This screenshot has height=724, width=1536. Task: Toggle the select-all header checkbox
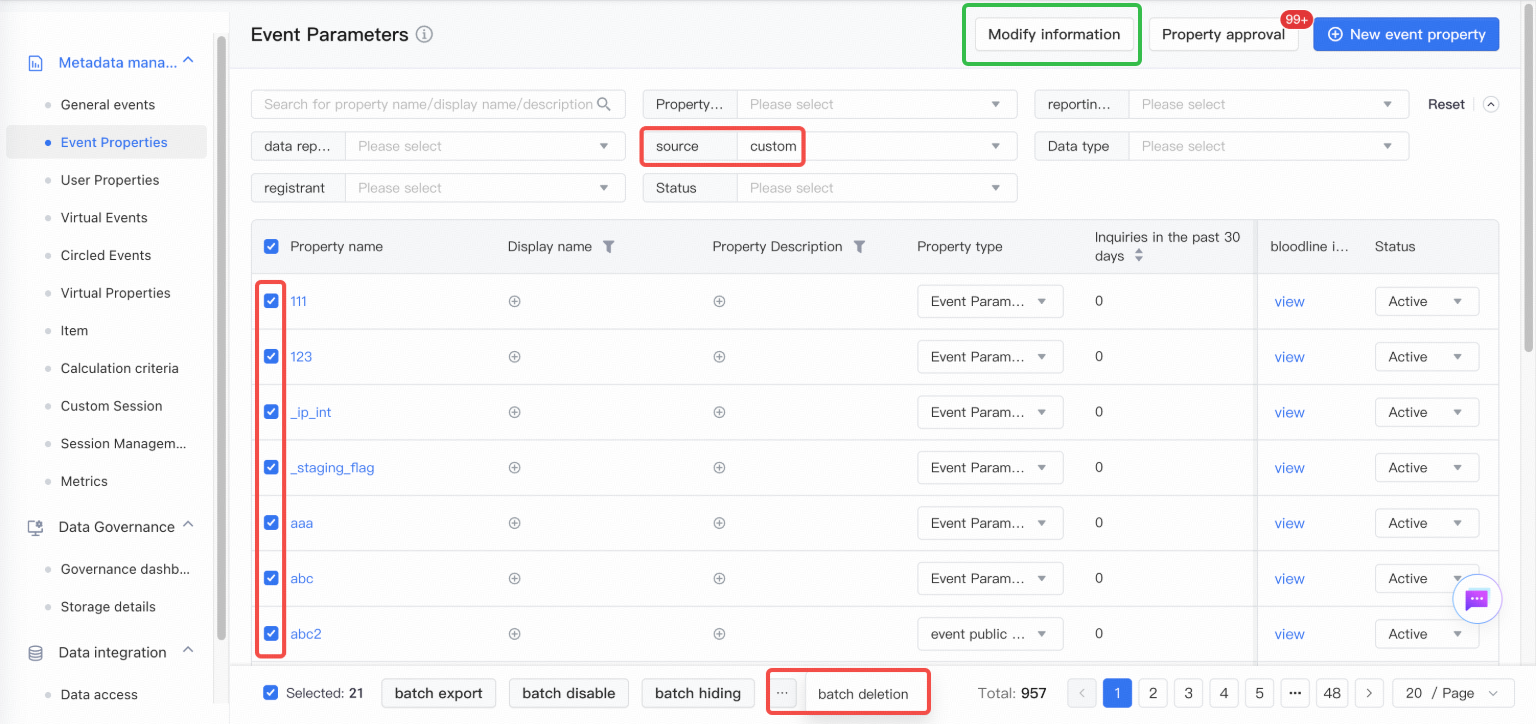pyautogui.click(x=271, y=247)
